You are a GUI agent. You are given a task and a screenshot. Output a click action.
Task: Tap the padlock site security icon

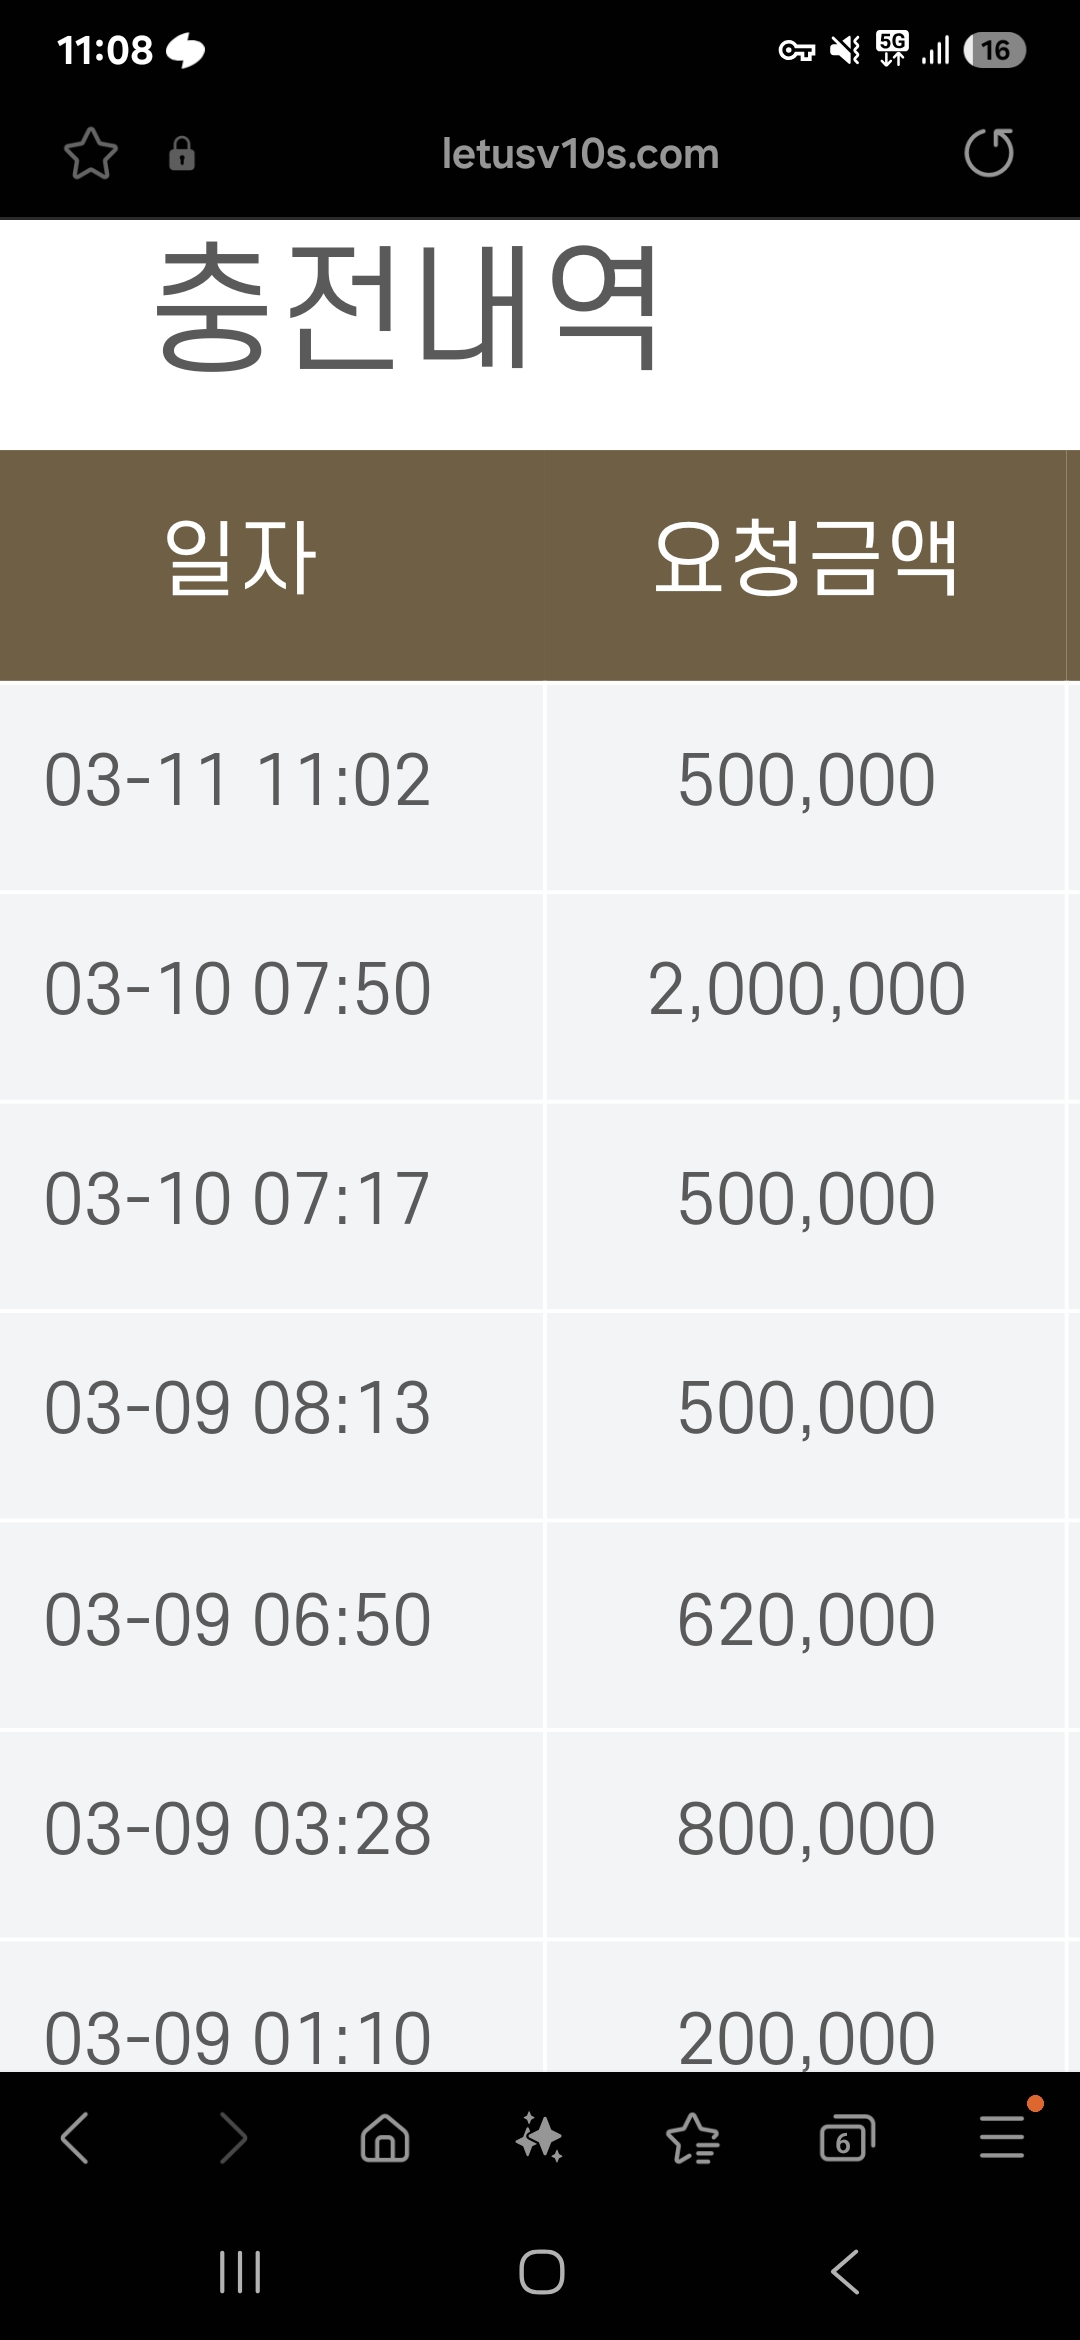pos(182,154)
